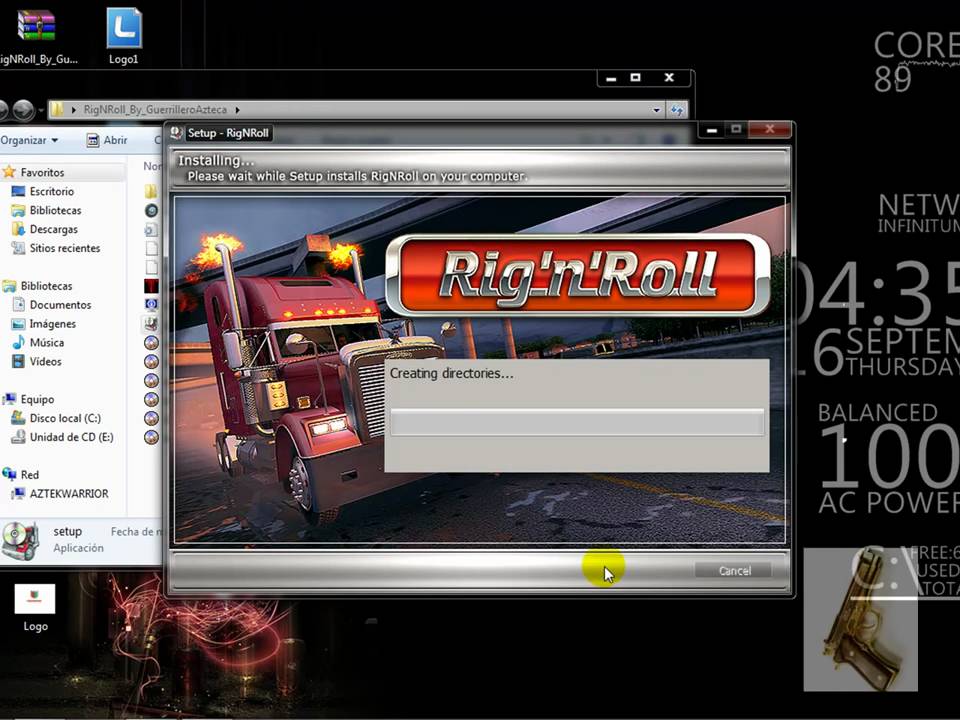Click the folder icon in address bar

pos(57,110)
